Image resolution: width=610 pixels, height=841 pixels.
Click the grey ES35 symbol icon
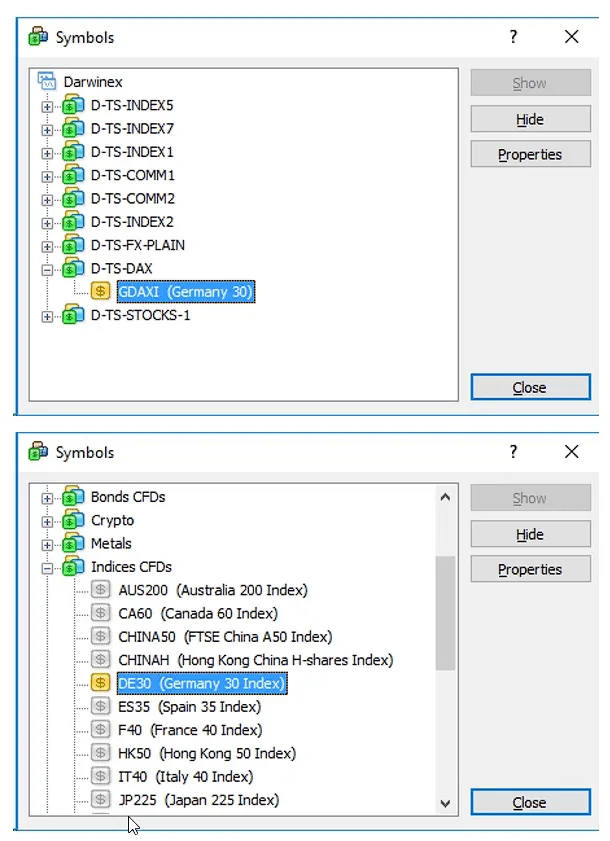100,706
